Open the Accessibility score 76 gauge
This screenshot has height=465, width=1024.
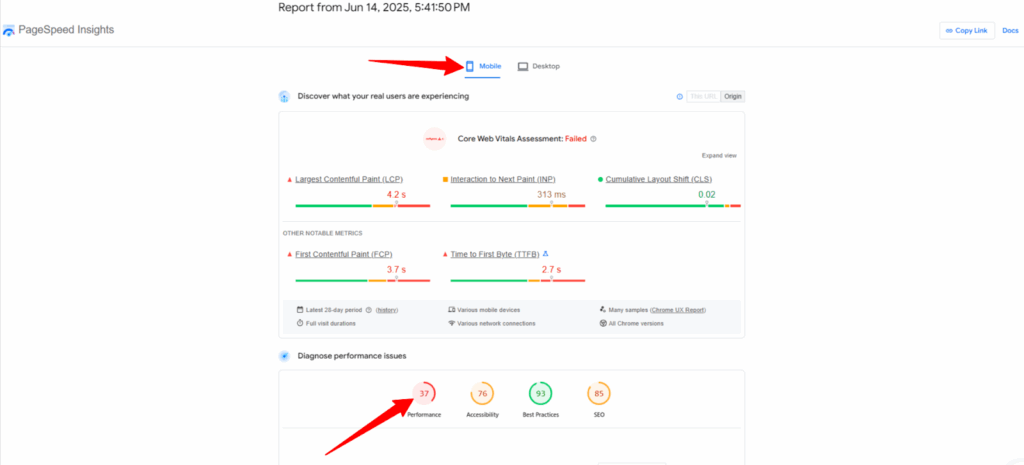[482, 394]
